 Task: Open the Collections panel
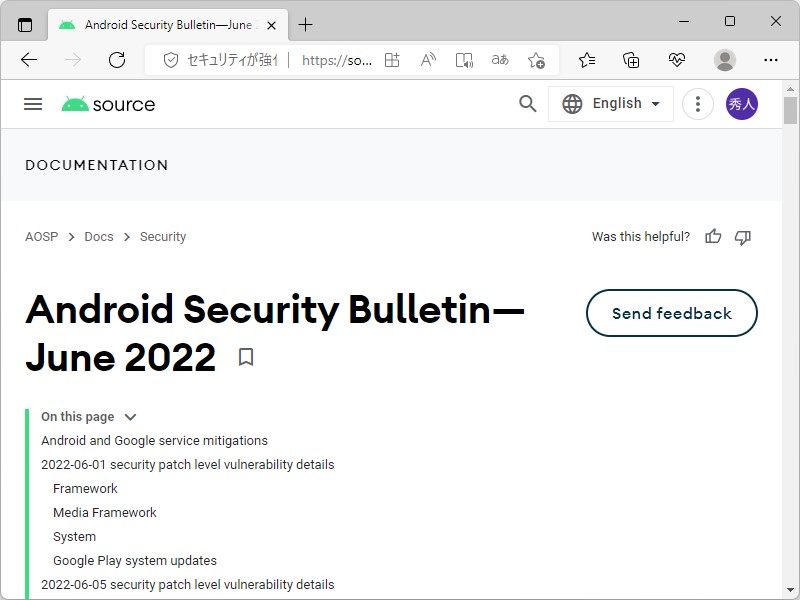click(x=630, y=60)
